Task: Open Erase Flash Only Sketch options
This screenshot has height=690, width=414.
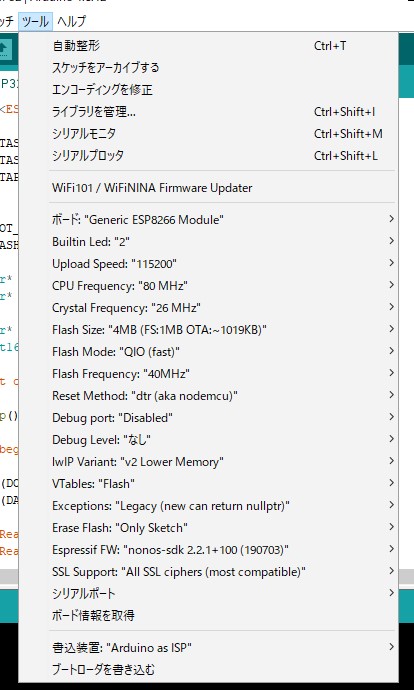Action: click(209, 528)
